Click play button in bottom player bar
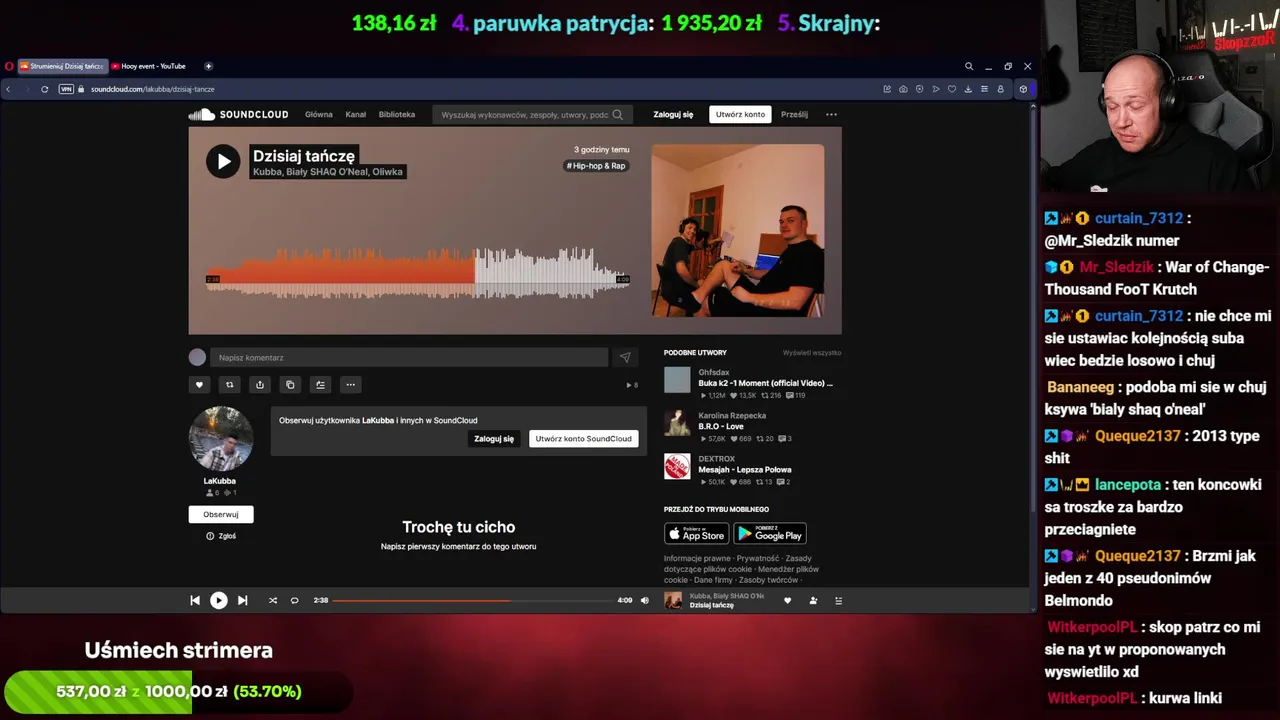This screenshot has width=1280, height=720. (x=218, y=600)
